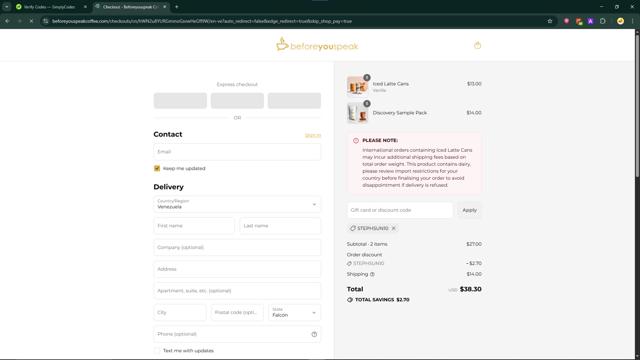Stop page loading in browser toolbar
This screenshot has width=640, height=360.
pos(31,21)
